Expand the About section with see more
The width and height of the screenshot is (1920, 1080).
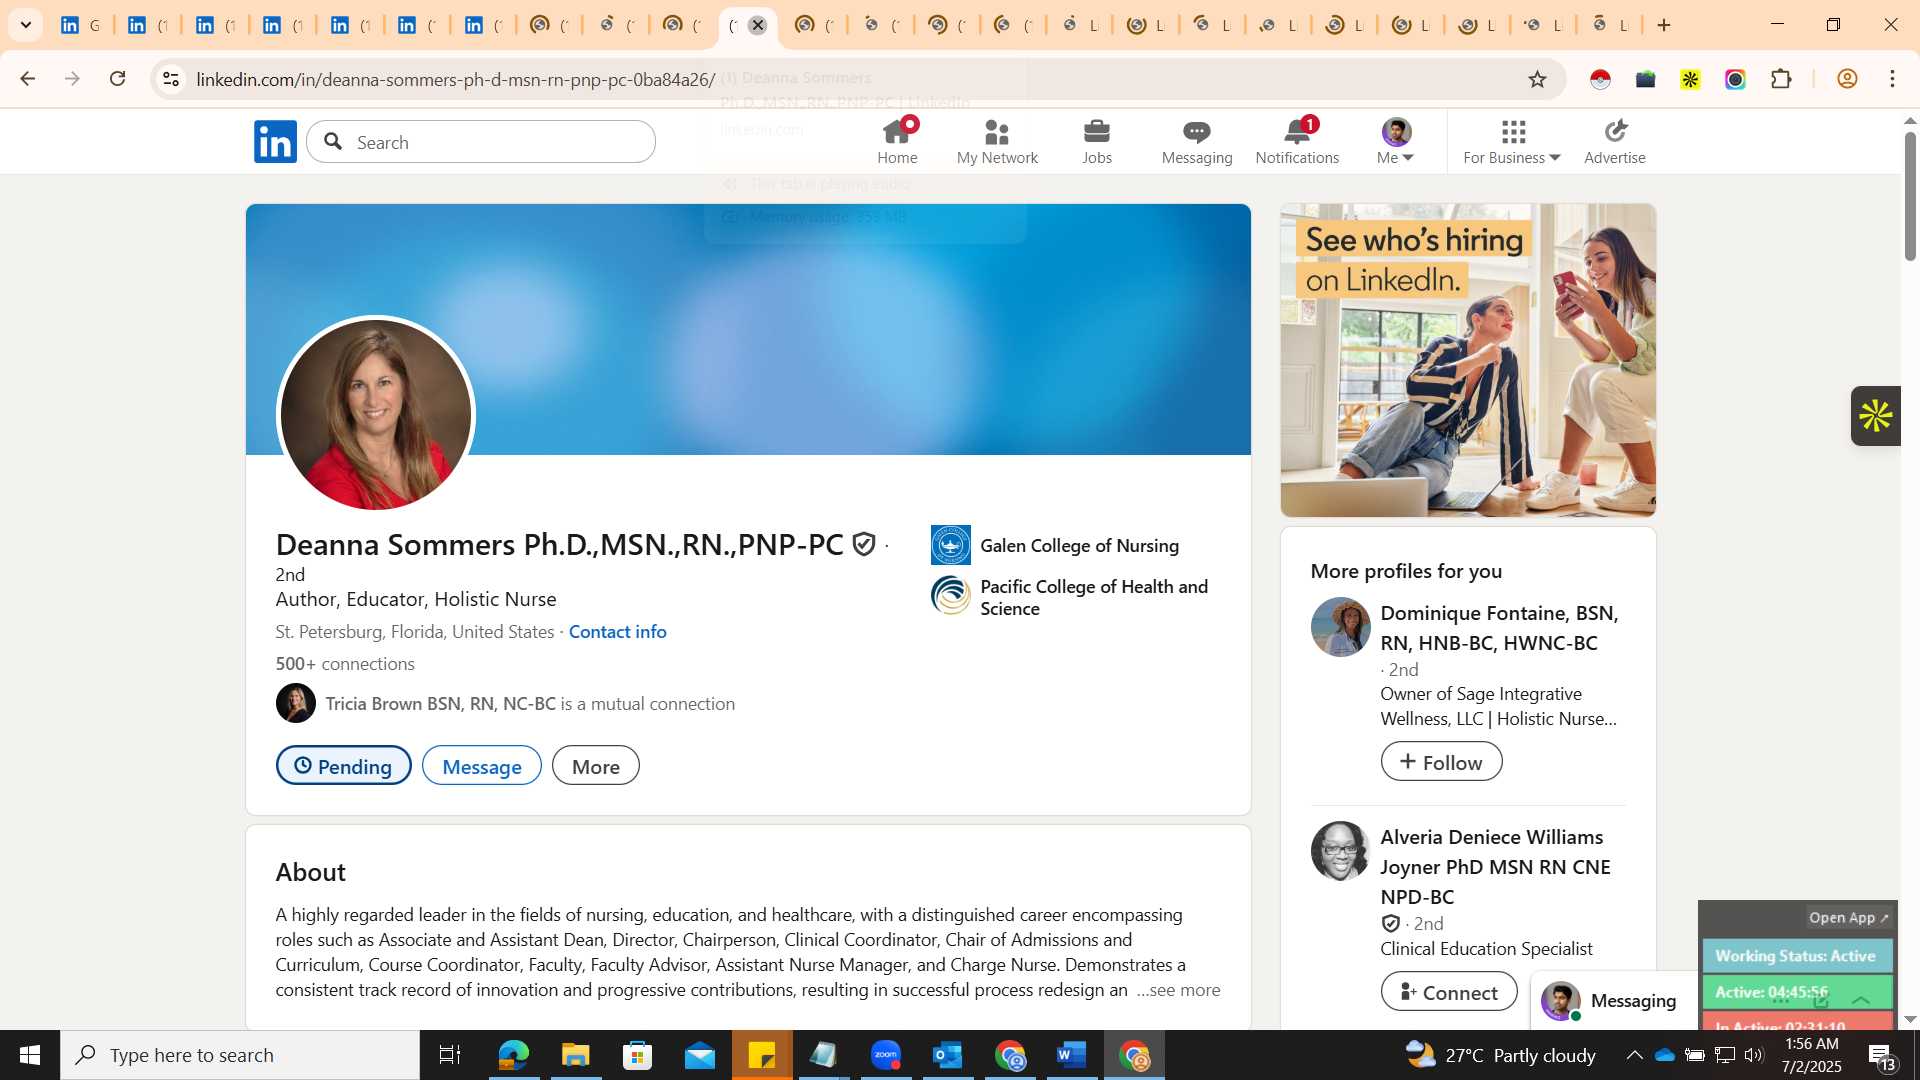1178,990
